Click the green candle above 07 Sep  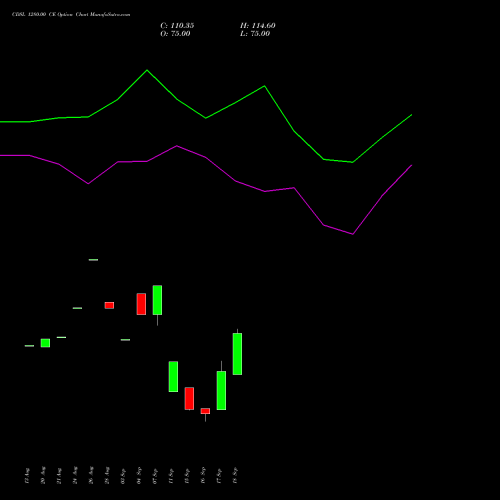157,300
